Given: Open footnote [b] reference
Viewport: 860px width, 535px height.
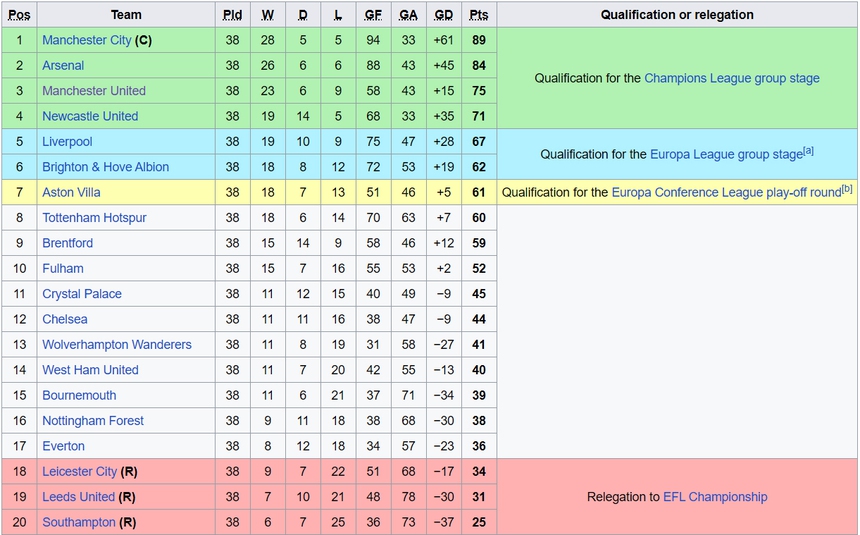Looking at the screenshot, I should point(847,188).
